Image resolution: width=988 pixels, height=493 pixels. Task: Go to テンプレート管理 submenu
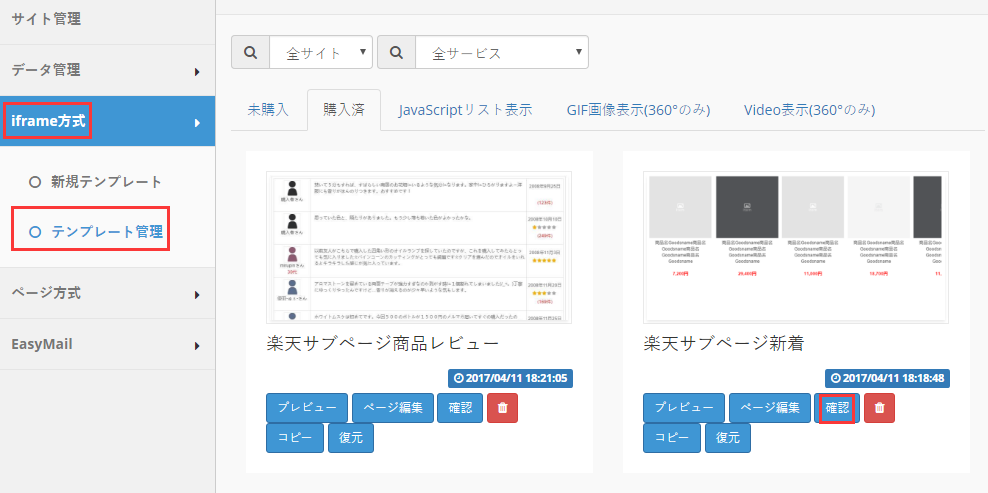(x=106, y=232)
